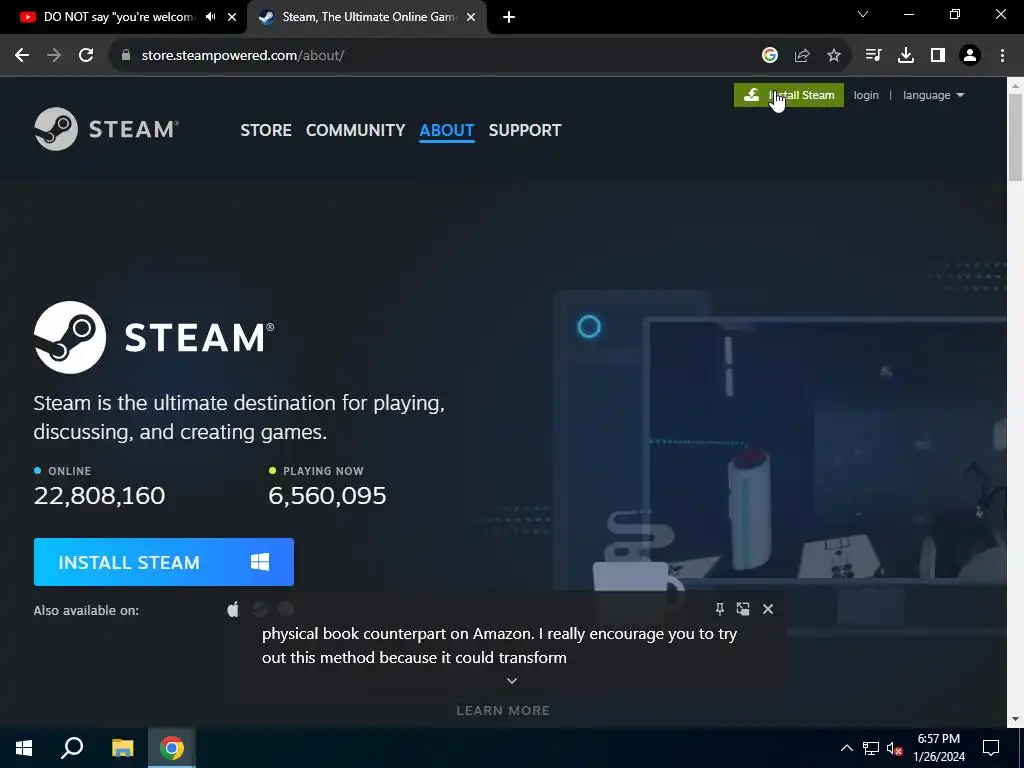
Task: Select the Steam Ultimate Online Game tab
Action: tap(368, 17)
